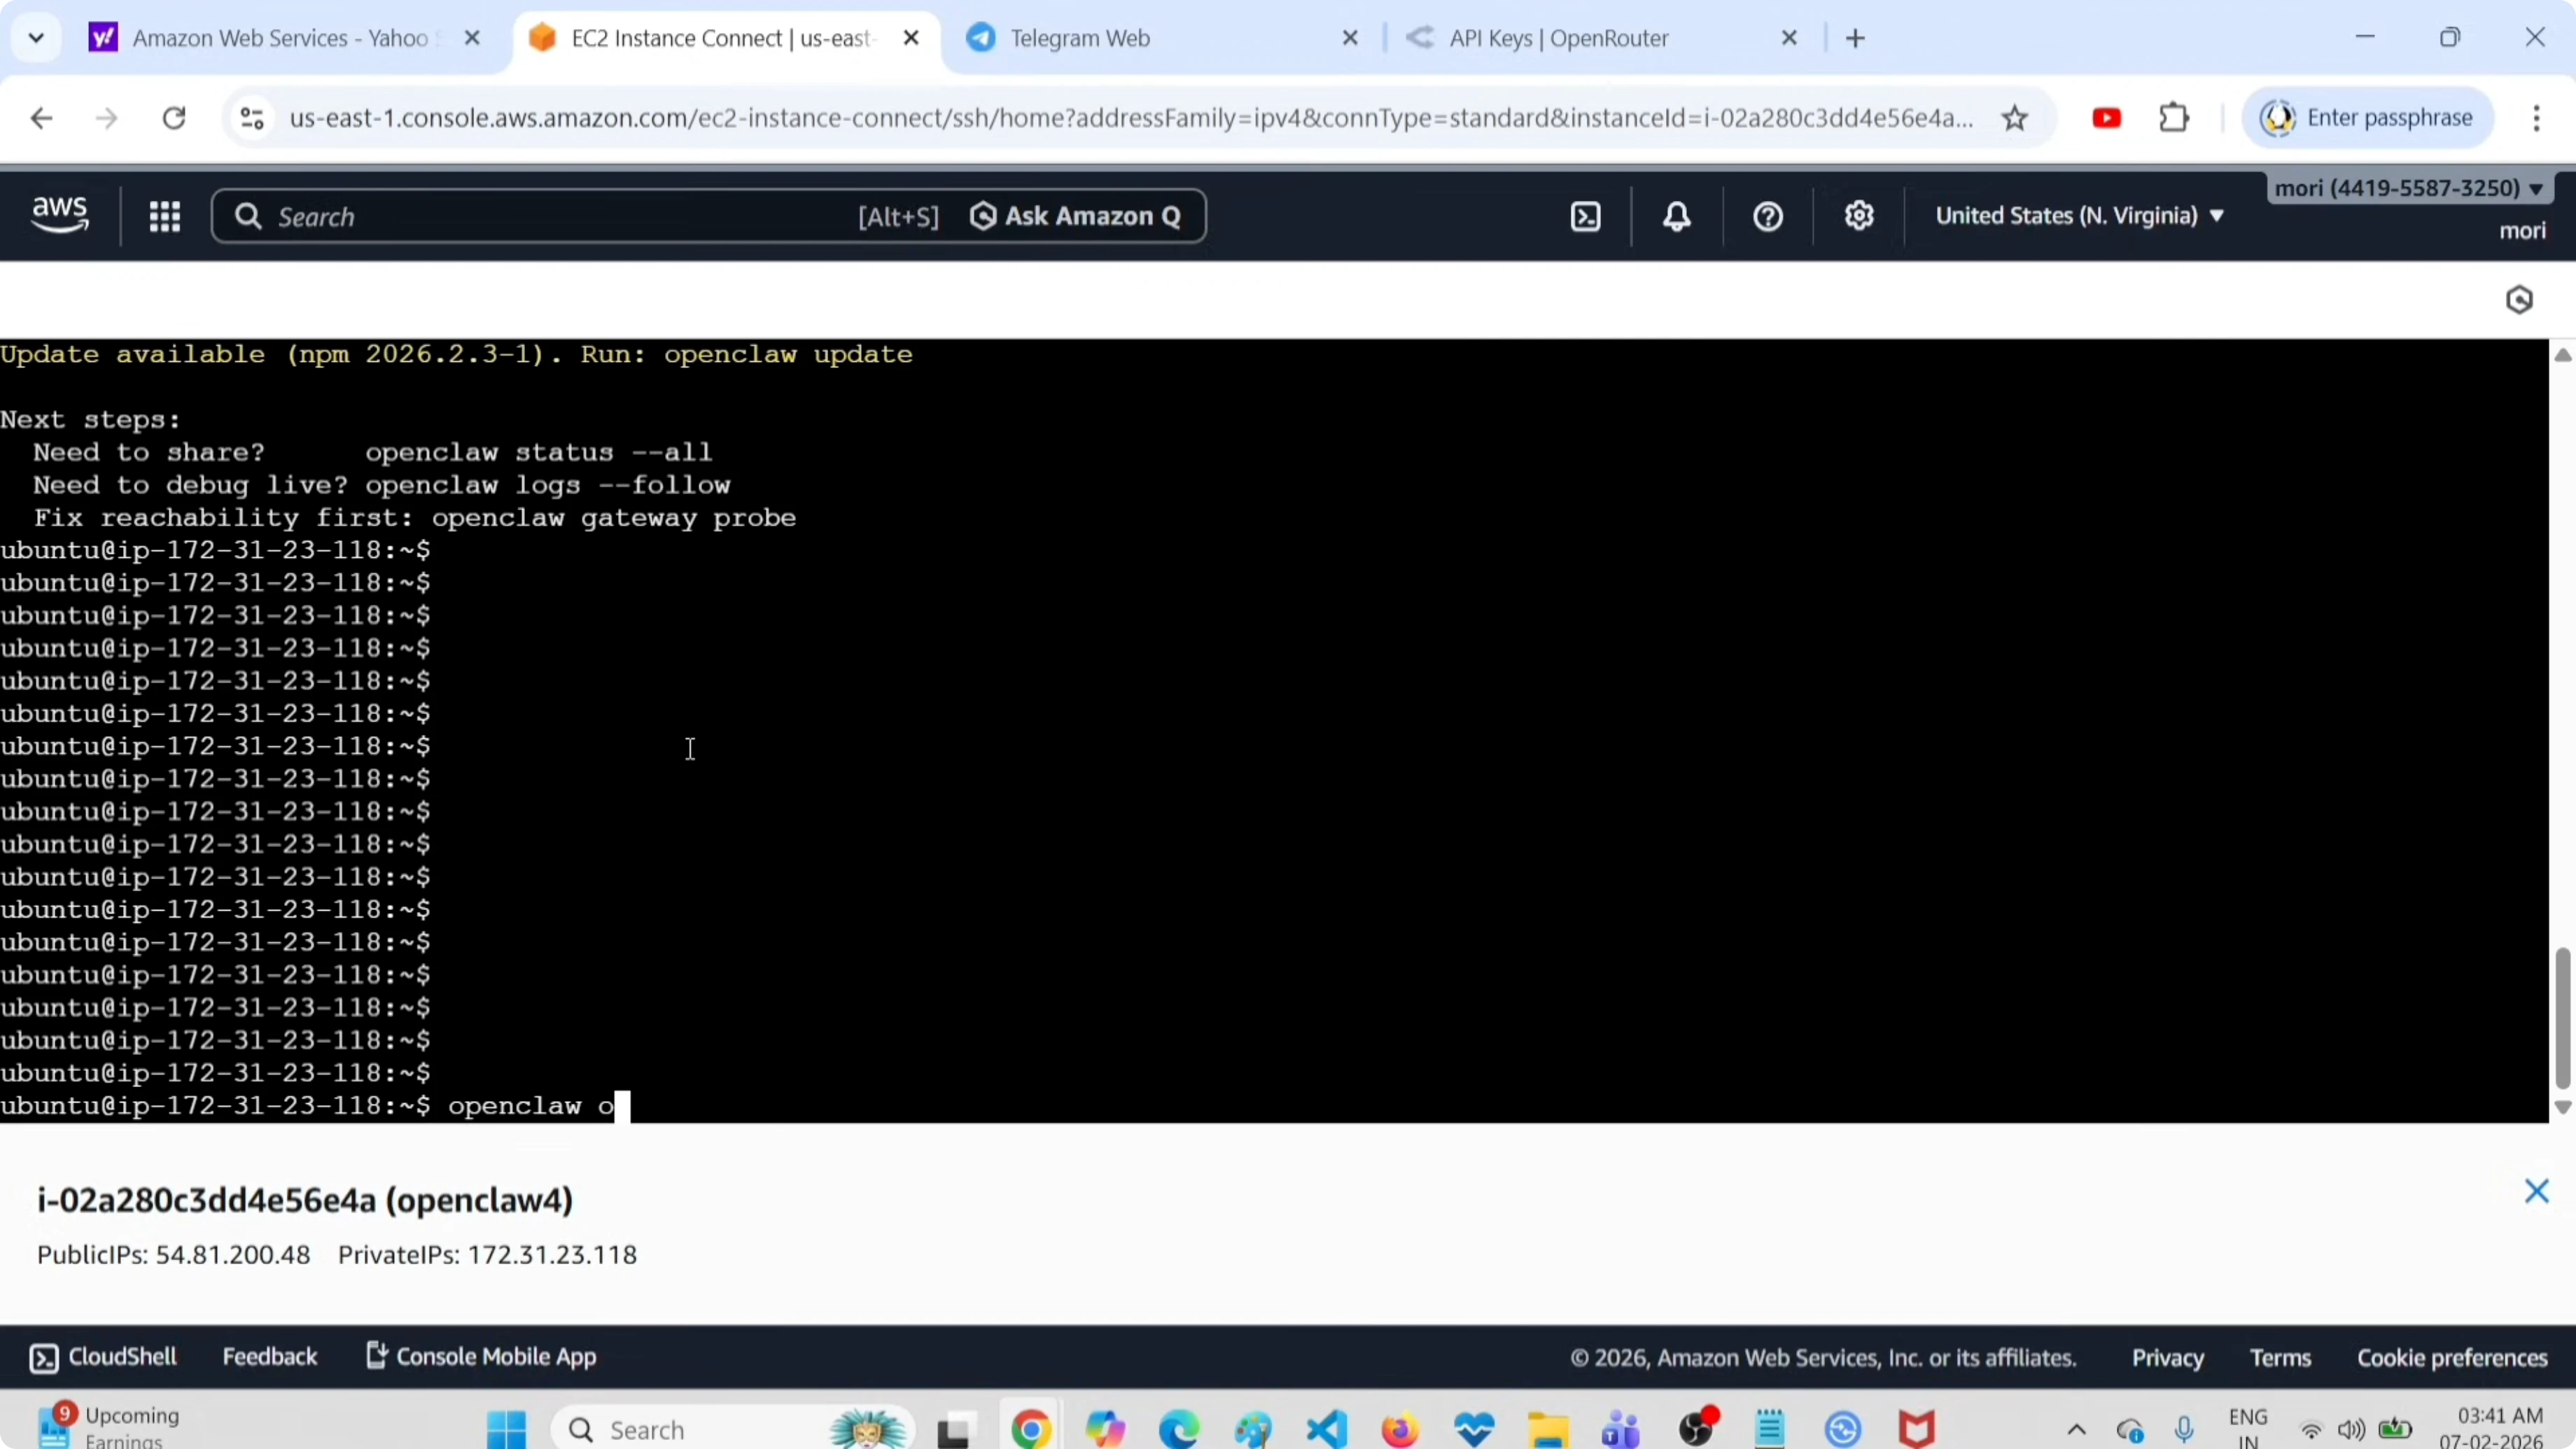
Task: Bookmark this page with the star icon
Action: coord(2016,117)
